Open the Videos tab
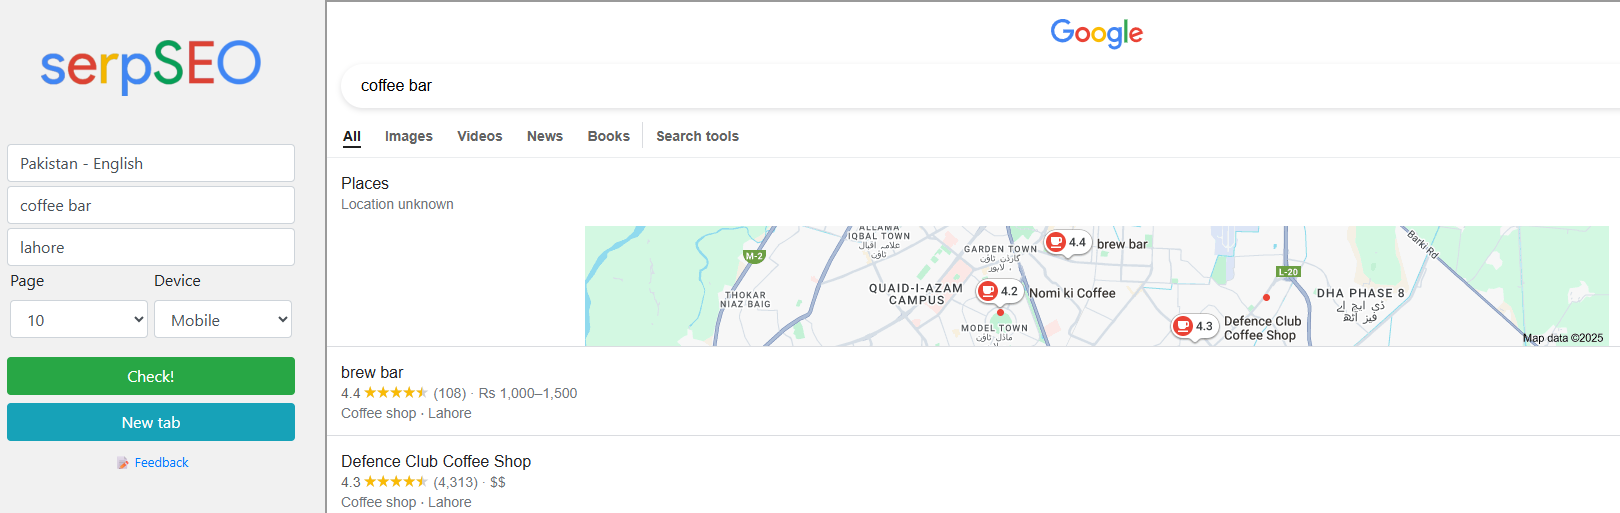The width and height of the screenshot is (1620, 513). tap(480, 137)
